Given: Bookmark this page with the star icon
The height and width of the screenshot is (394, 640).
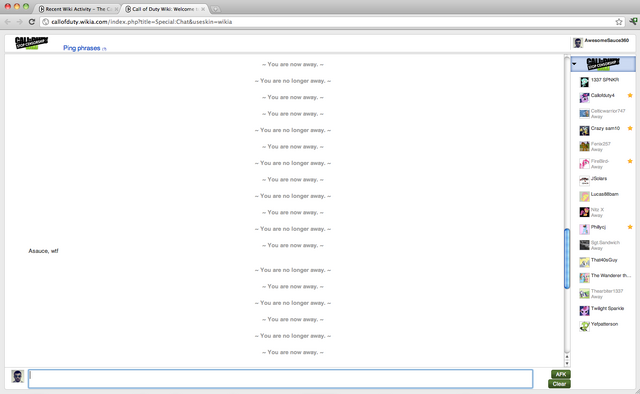Looking at the screenshot, I should [619, 22].
